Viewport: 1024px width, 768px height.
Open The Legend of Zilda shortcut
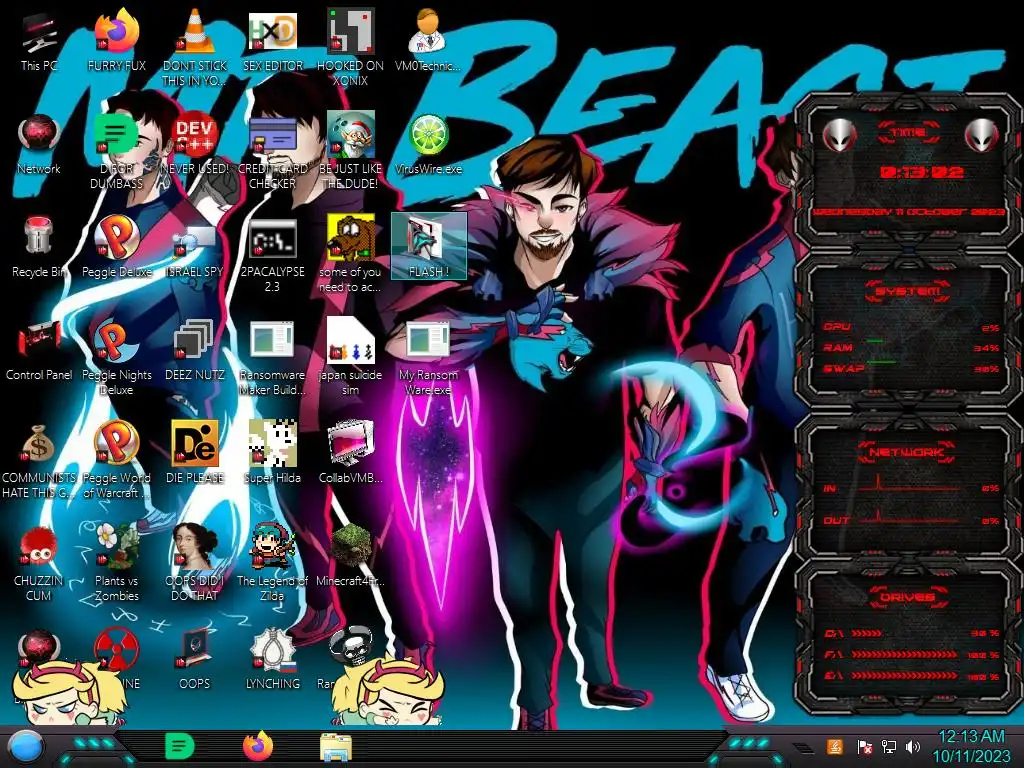point(272,563)
